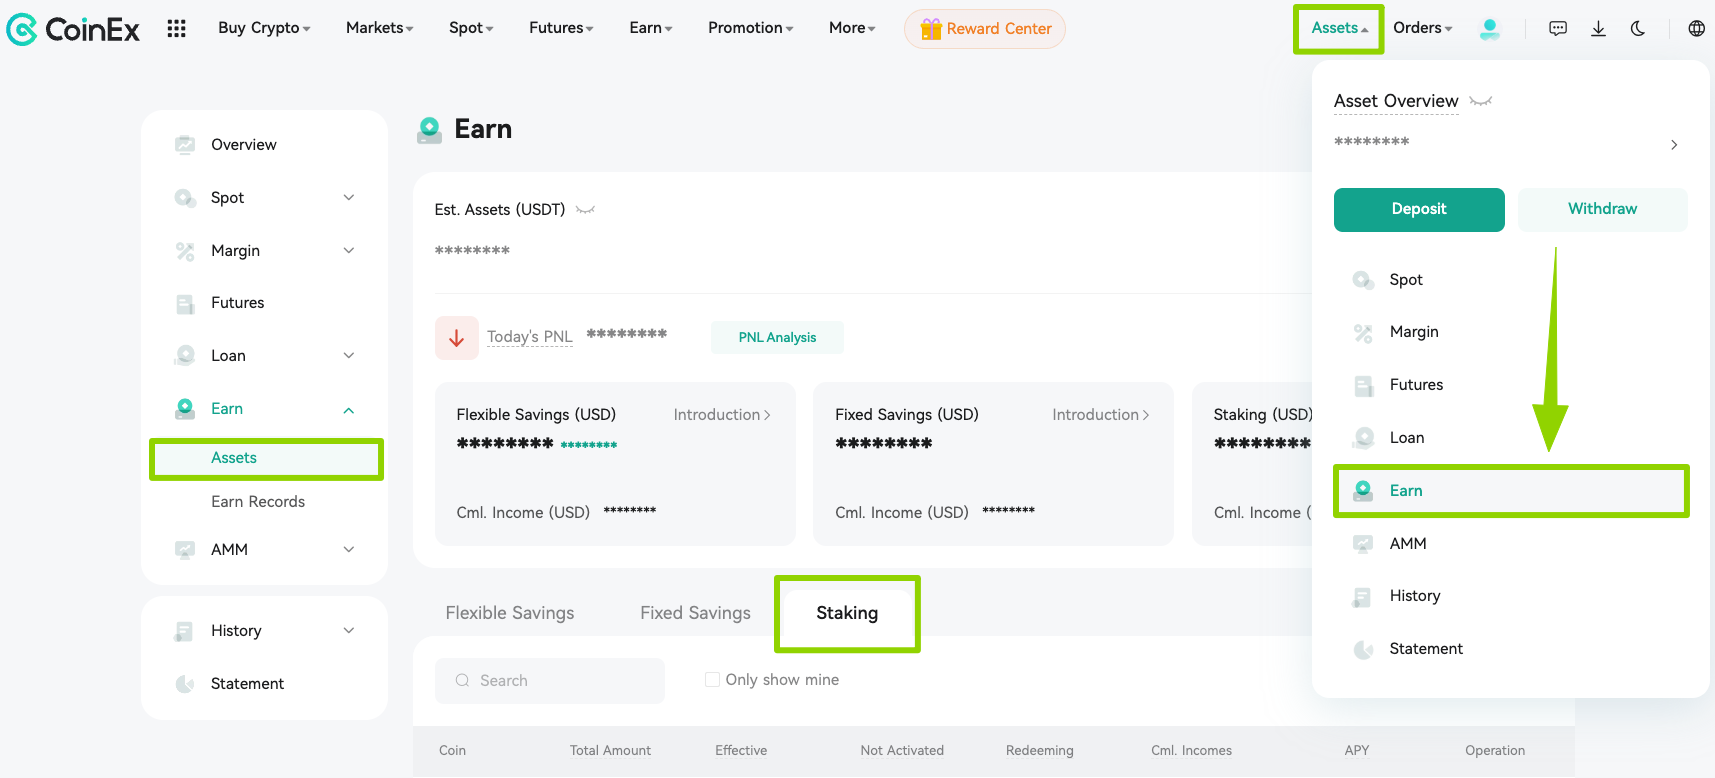
Task: Click the red down arrow PNL icon
Action: 457,338
